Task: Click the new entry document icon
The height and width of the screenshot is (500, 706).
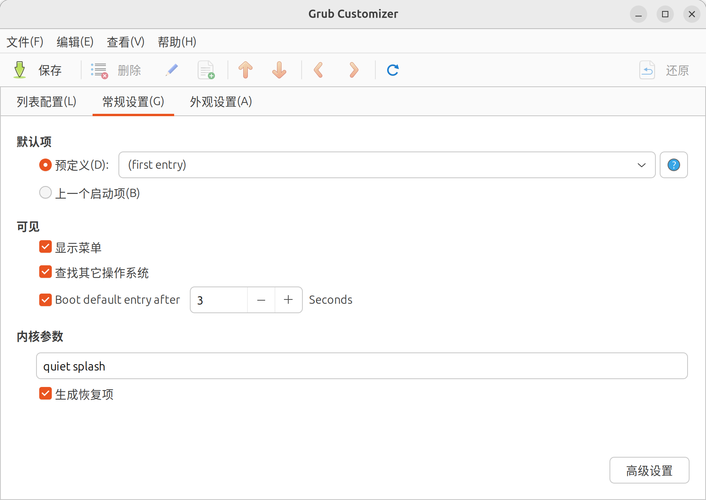Action: (x=206, y=70)
